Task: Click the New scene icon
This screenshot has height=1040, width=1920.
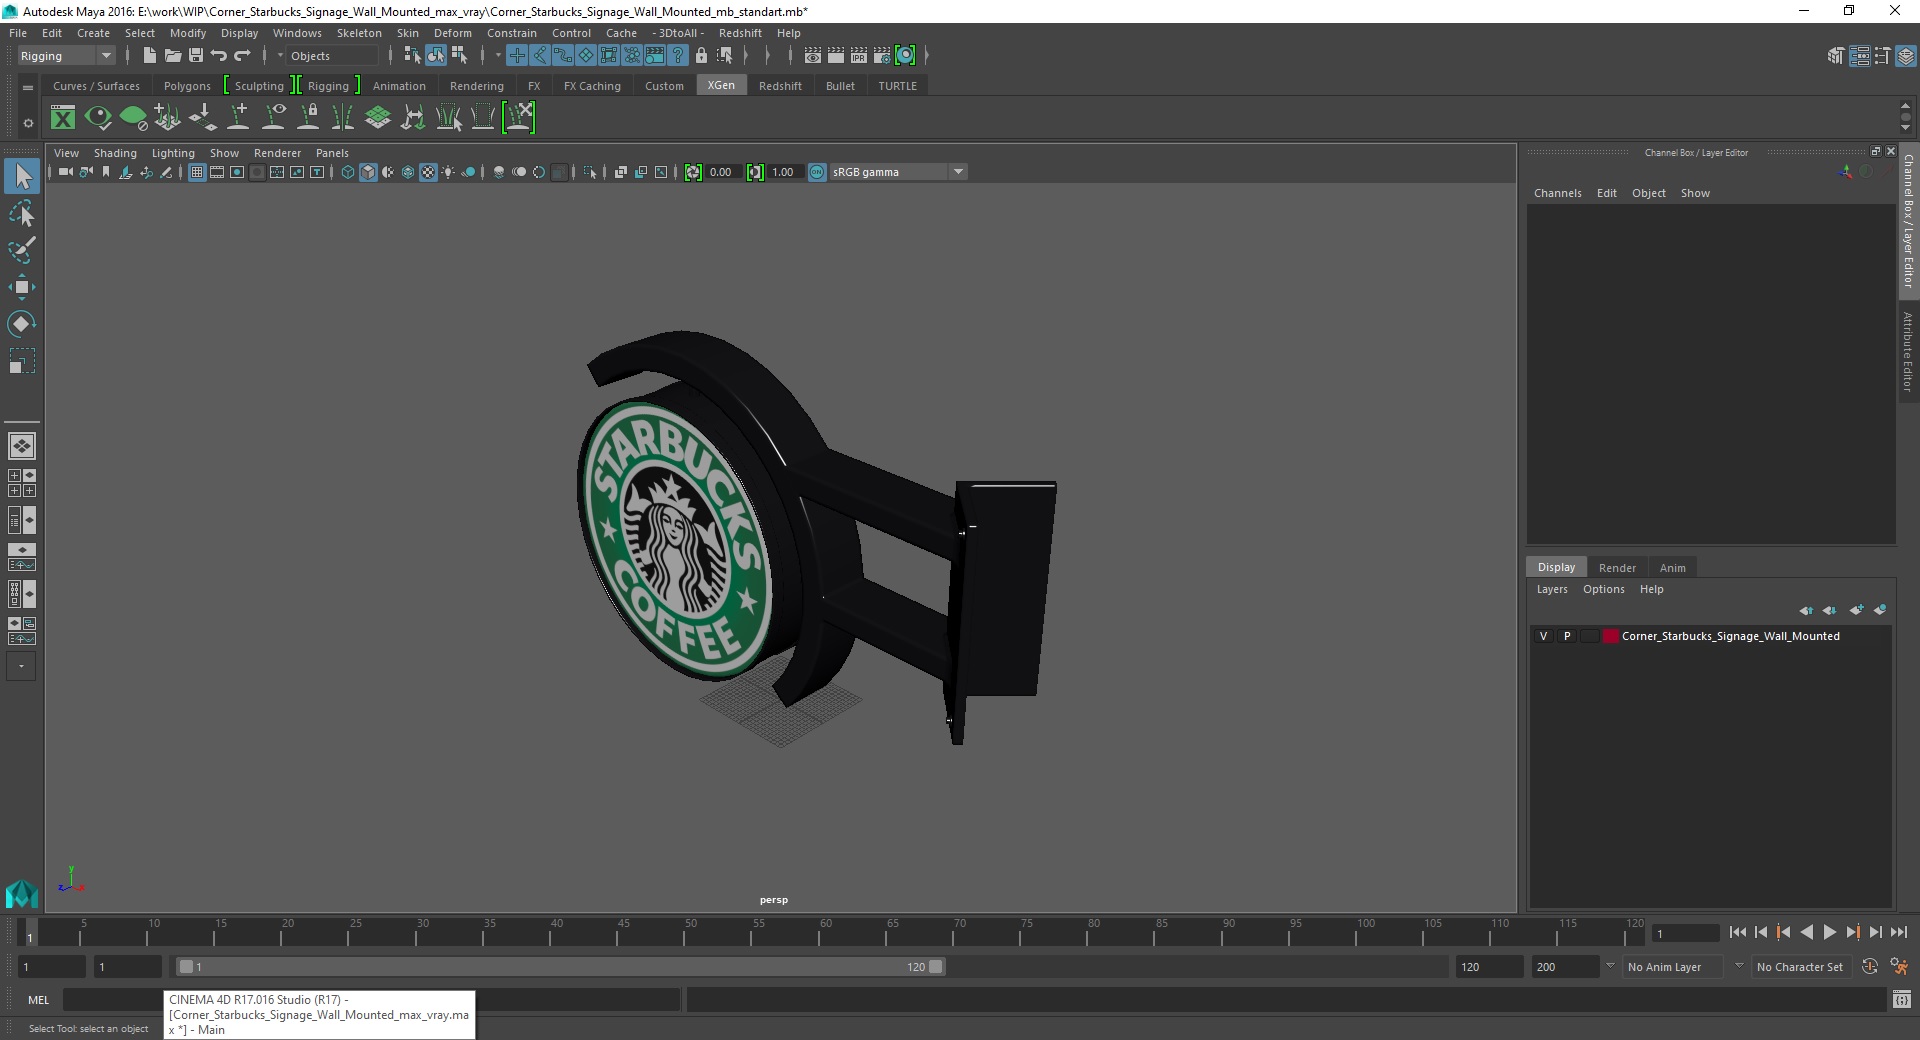Action: pos(150,56)
